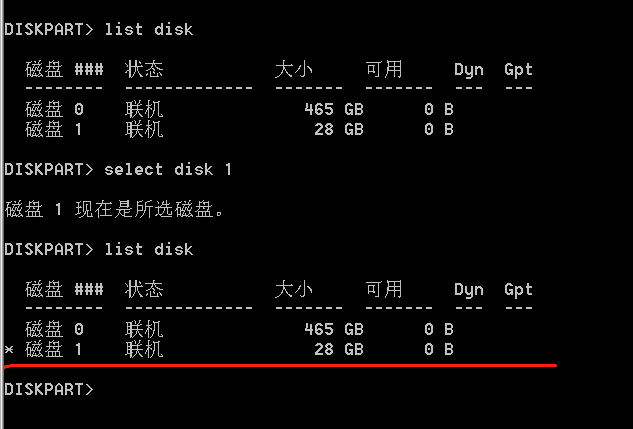633x429 pixels.
Task: Click the 465 GB size in the second table
Action: pos(334,329)
